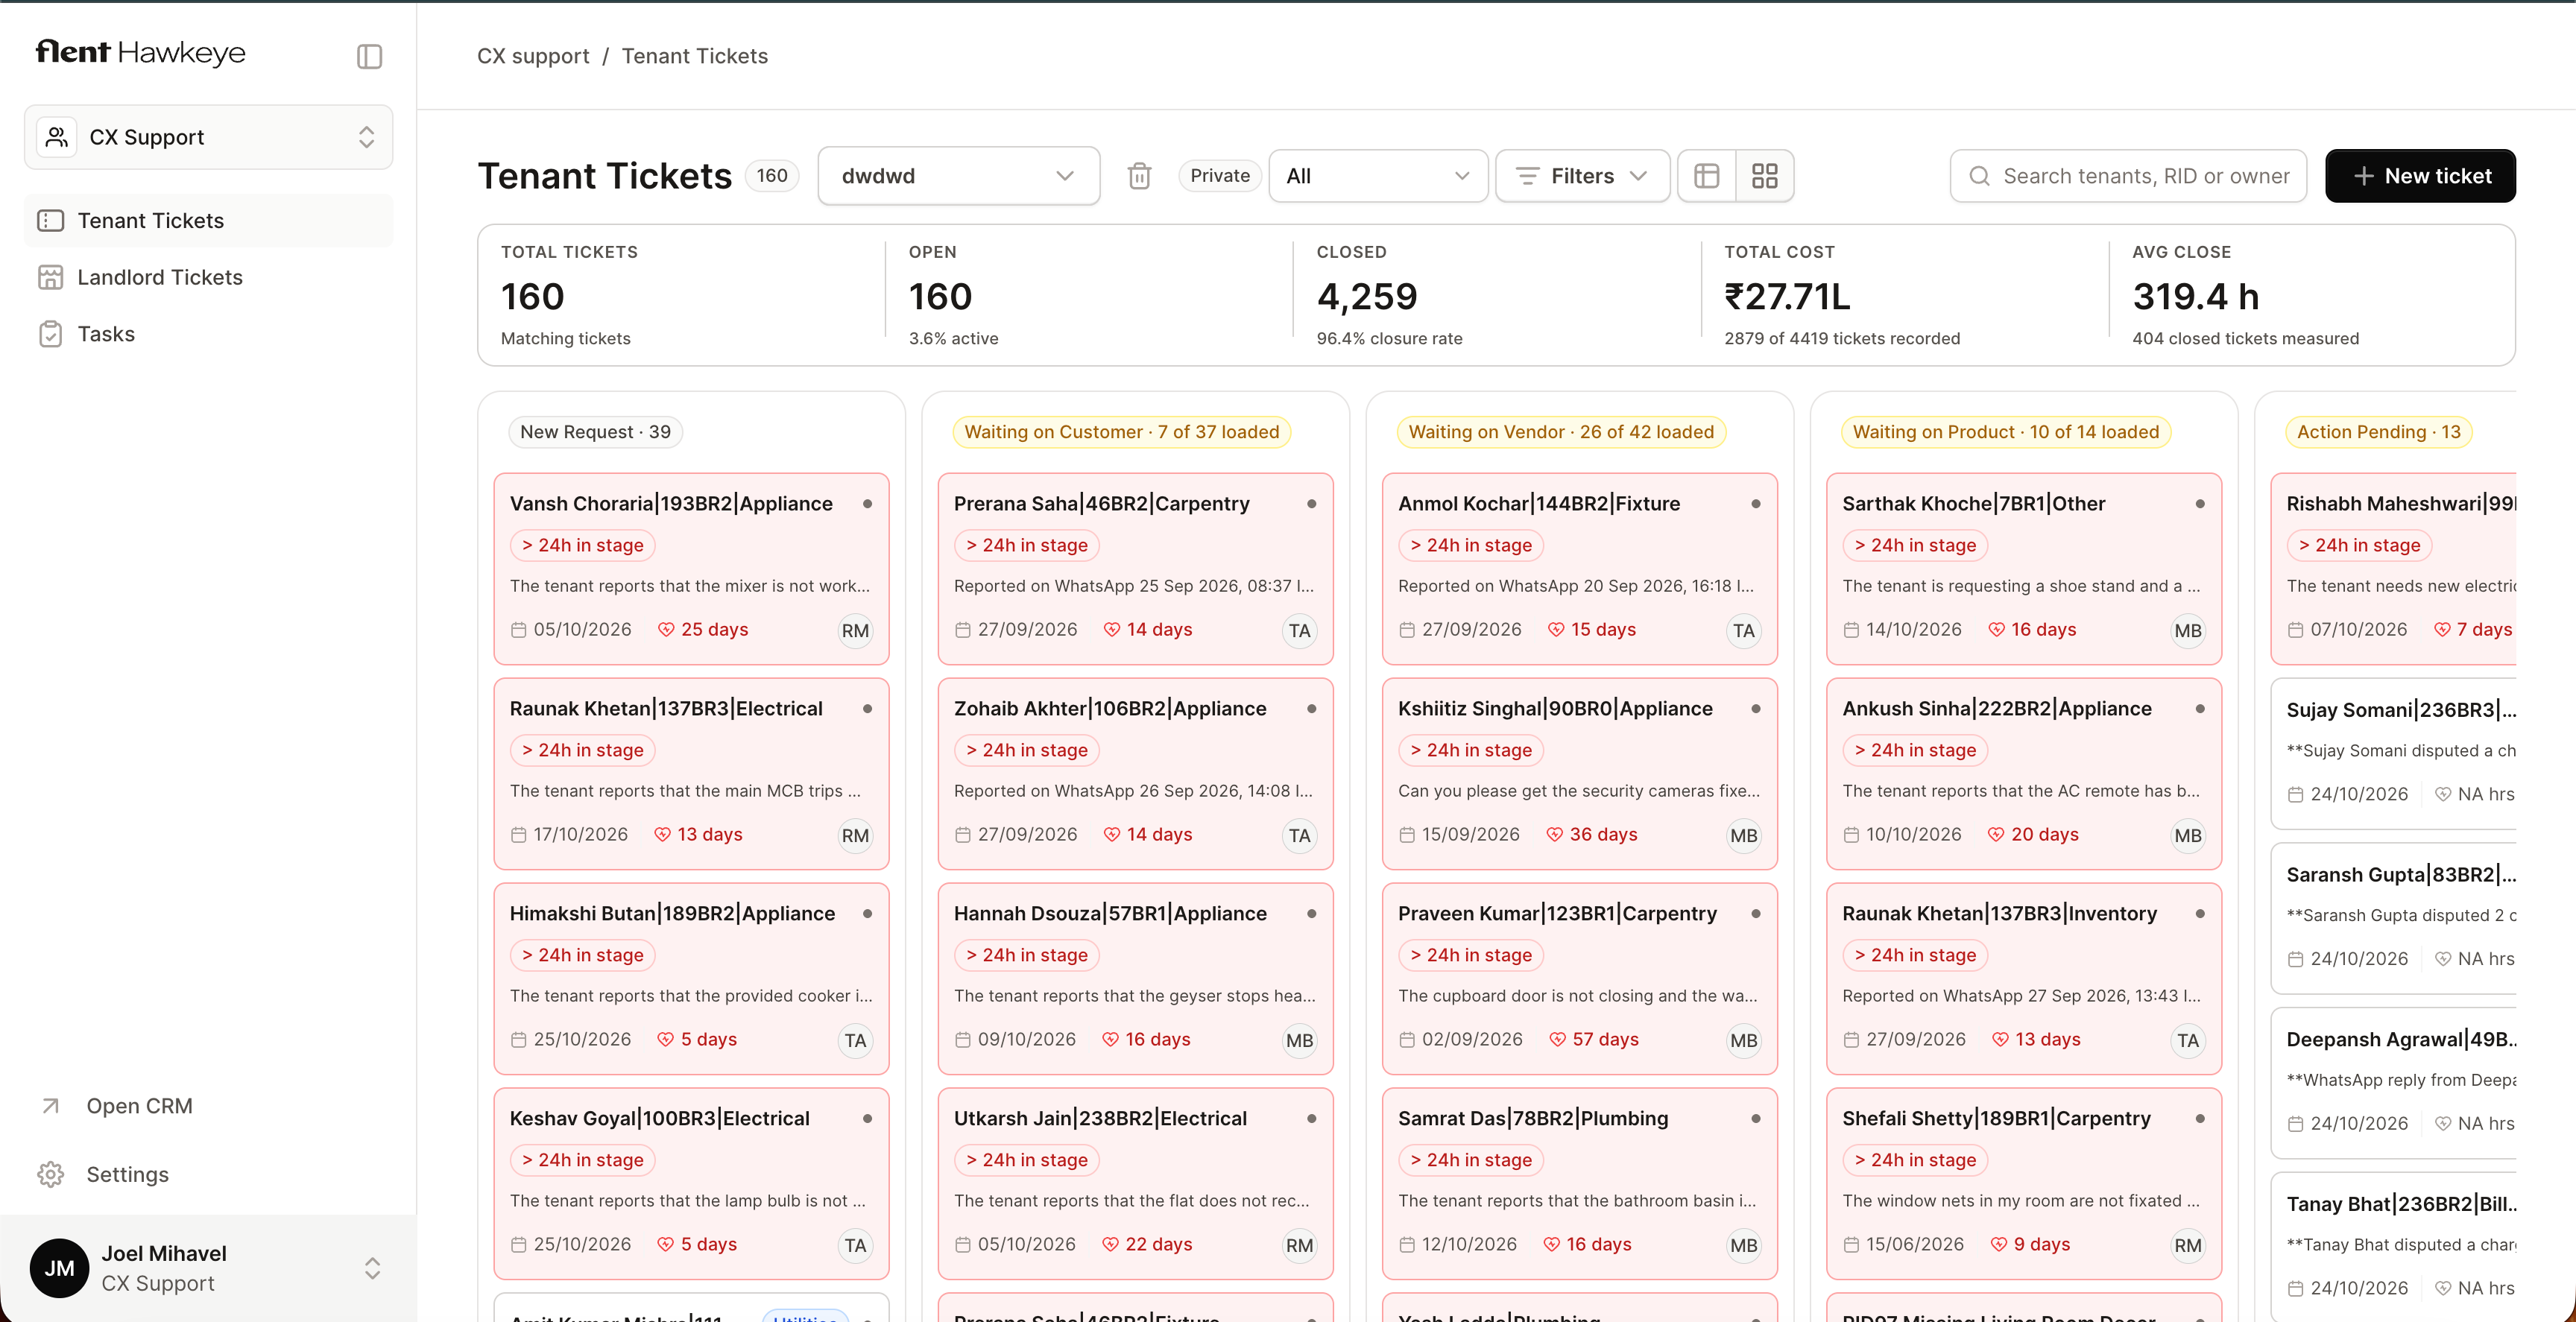Image resolution: width=2576 pixels, height=1322 pixels.
Task: Open Tenant Tickets in sidebar
Action: [208, 221]
